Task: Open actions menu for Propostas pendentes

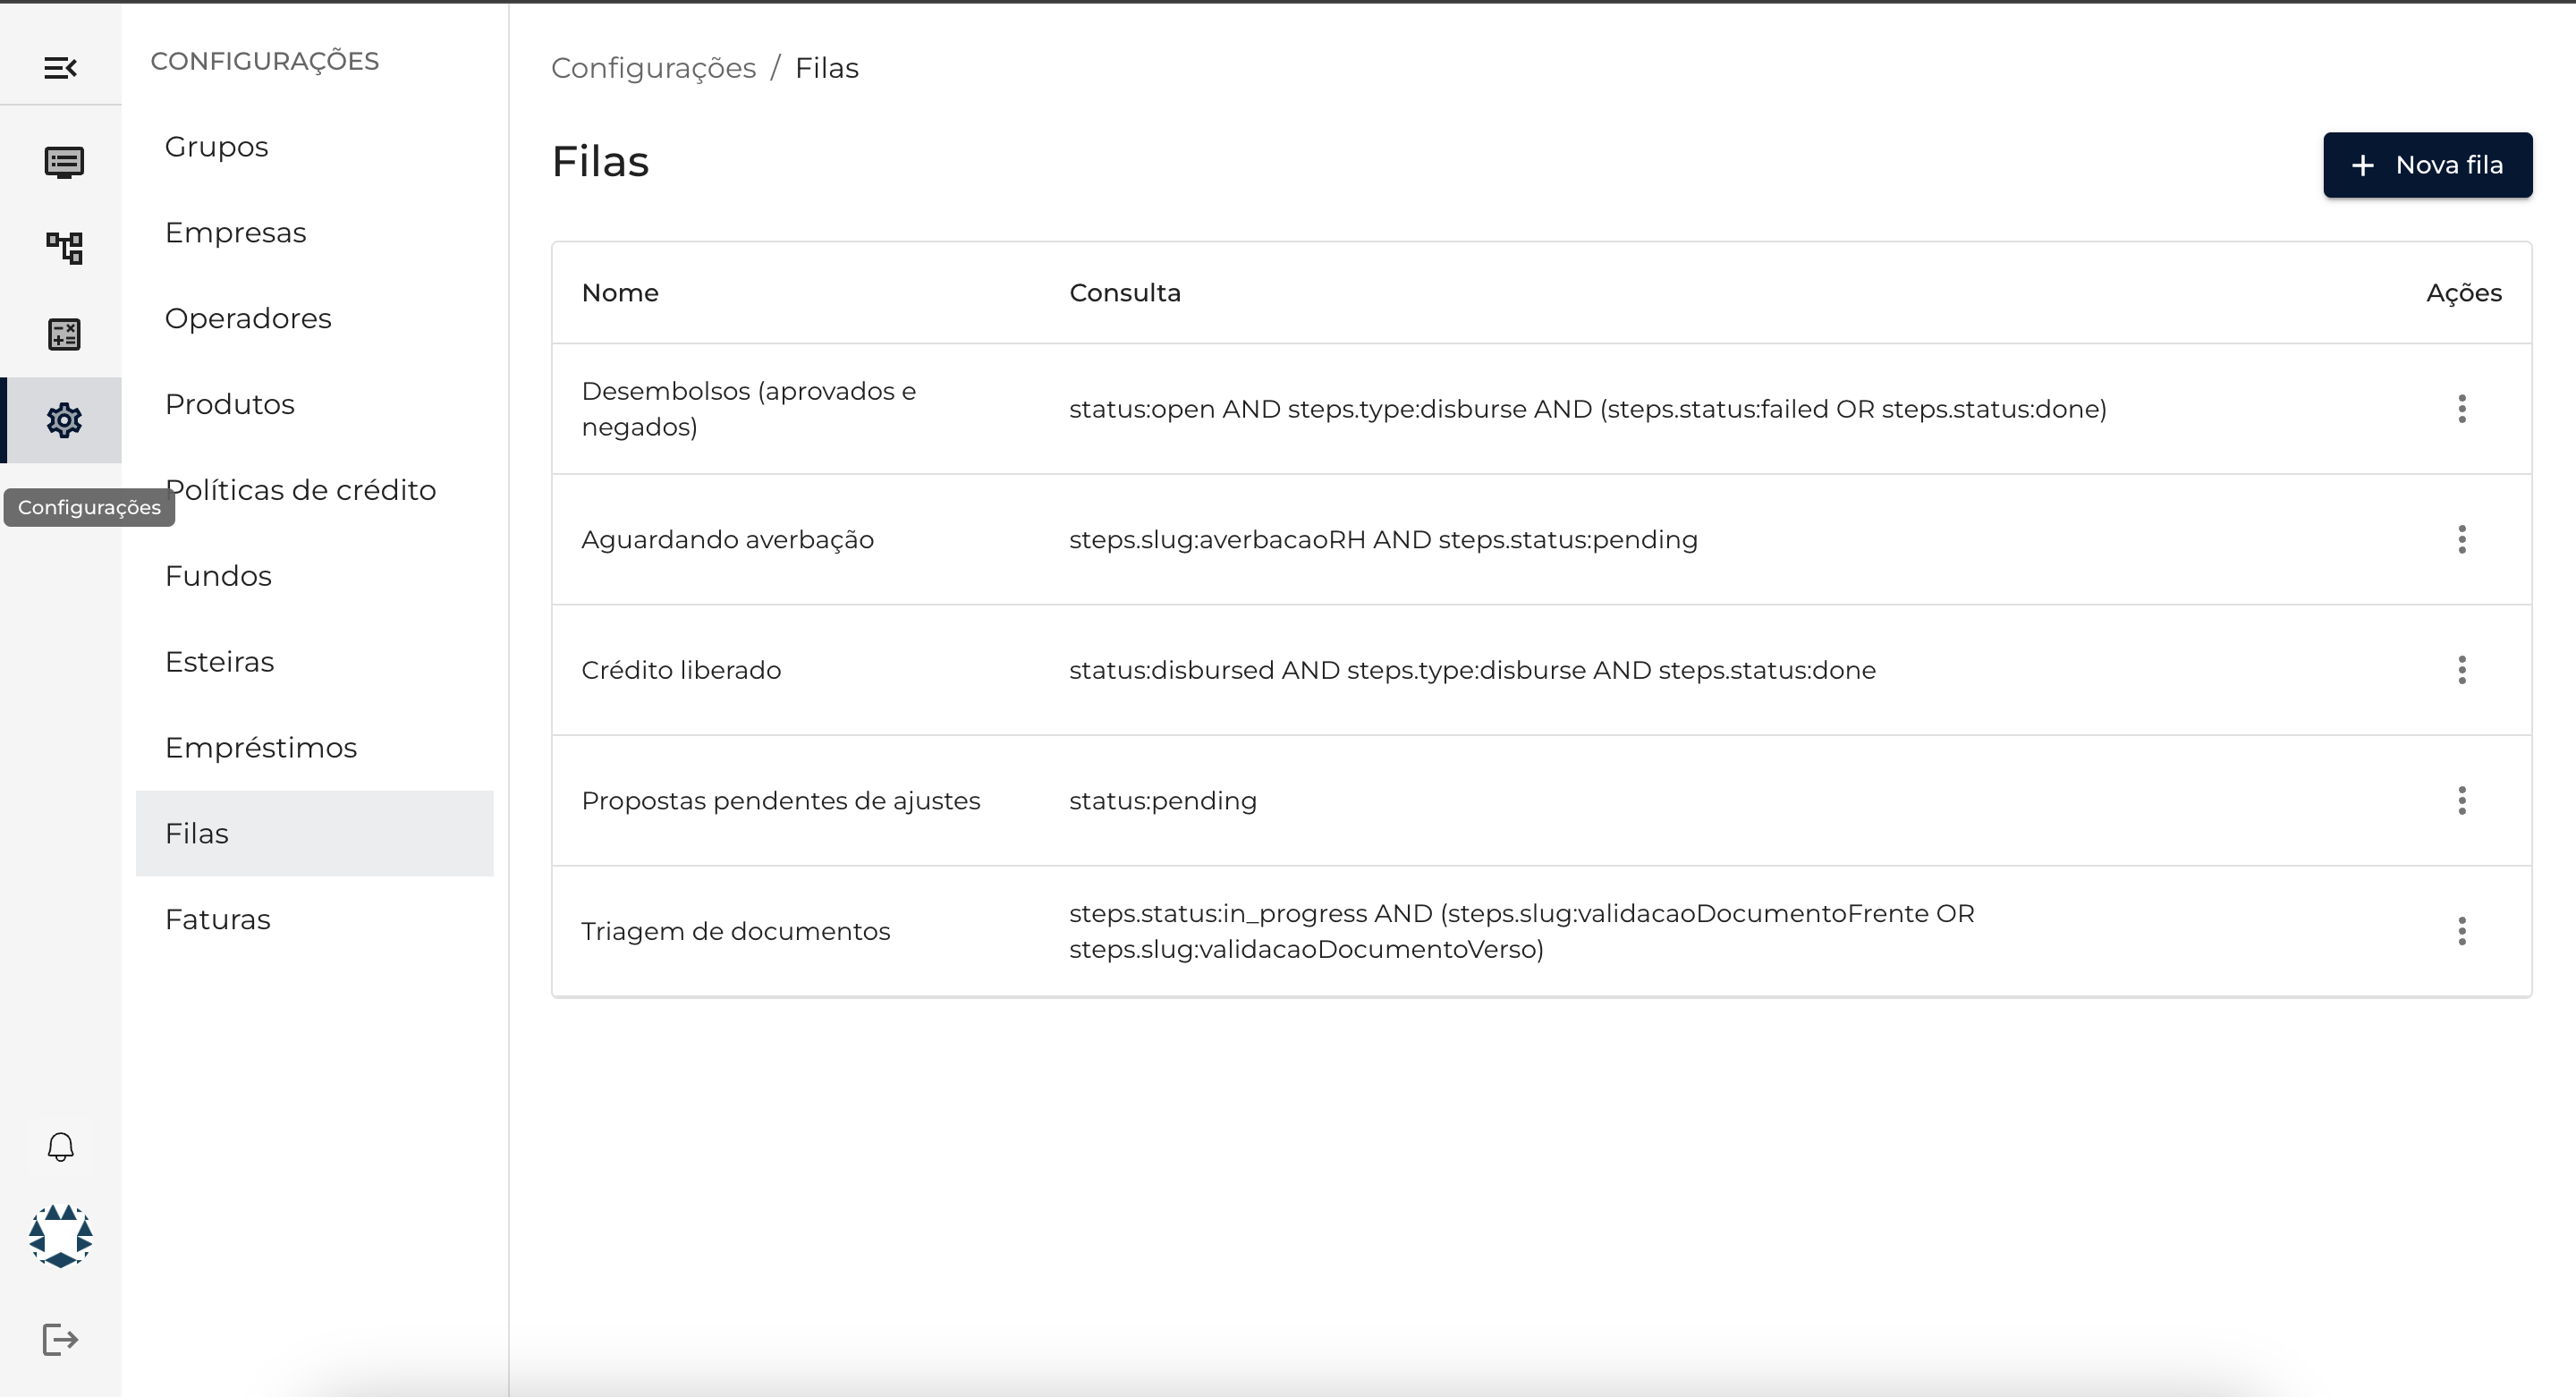Action: 2461,801
